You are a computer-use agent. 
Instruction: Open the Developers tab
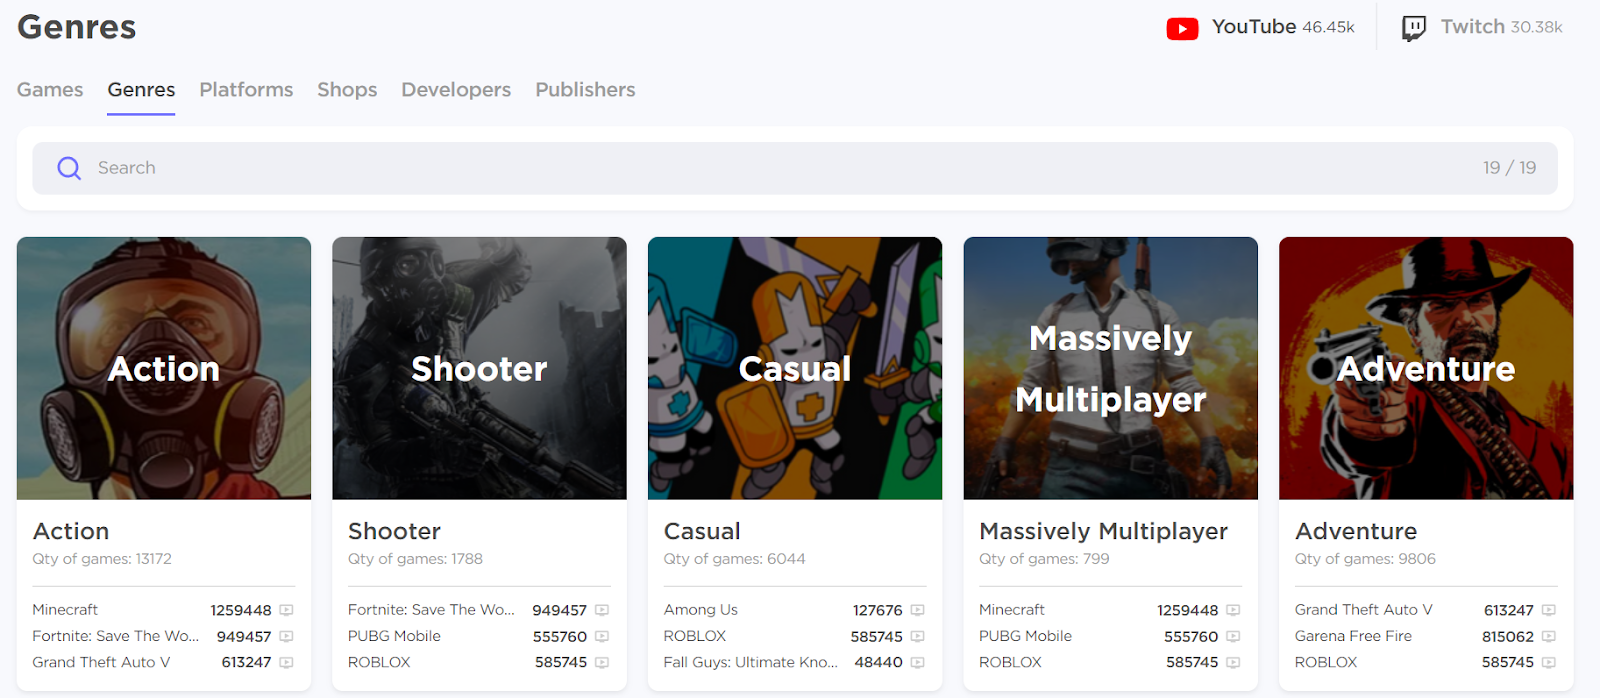point(456,90)
